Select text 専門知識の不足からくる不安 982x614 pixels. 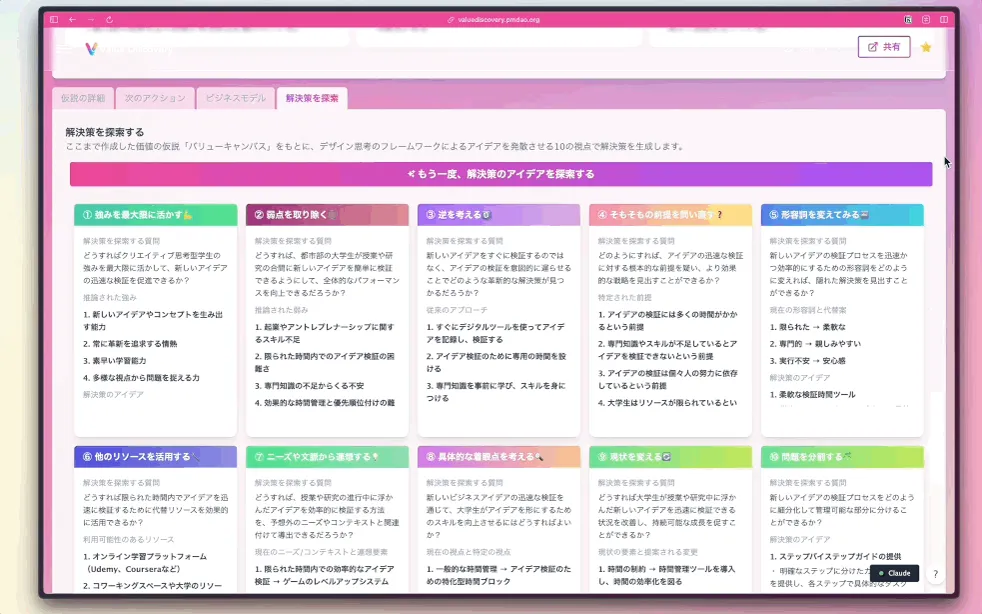[x=314, y=386]
